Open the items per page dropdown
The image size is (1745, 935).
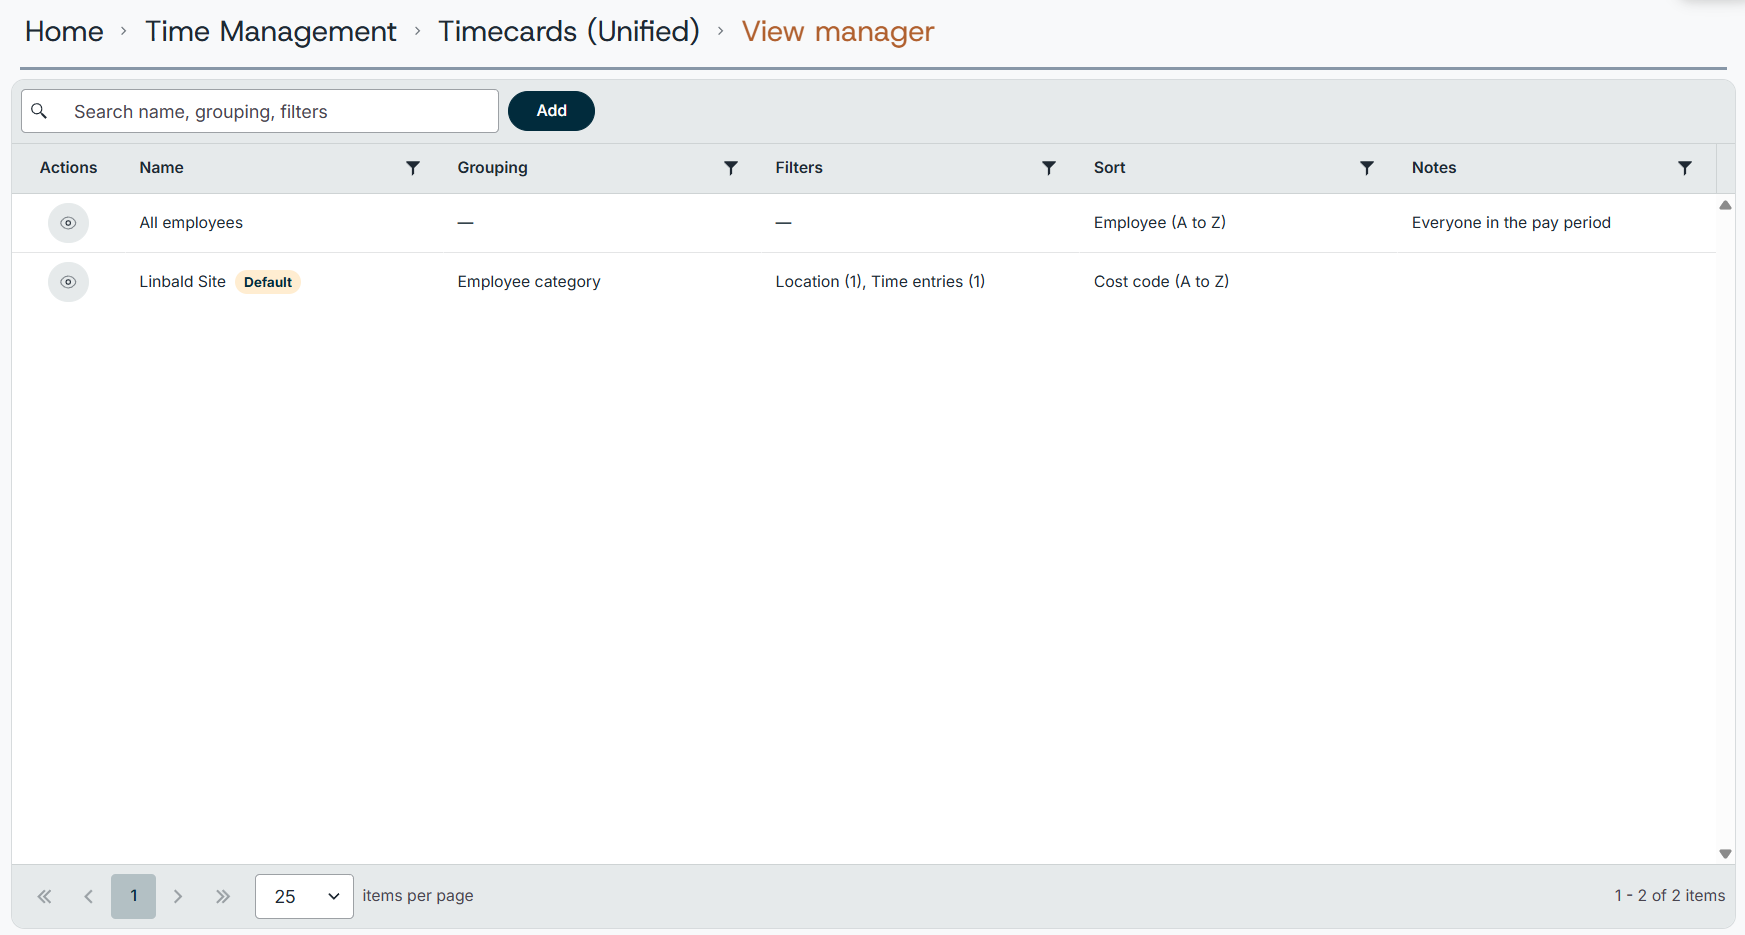(x=304, y=896)
